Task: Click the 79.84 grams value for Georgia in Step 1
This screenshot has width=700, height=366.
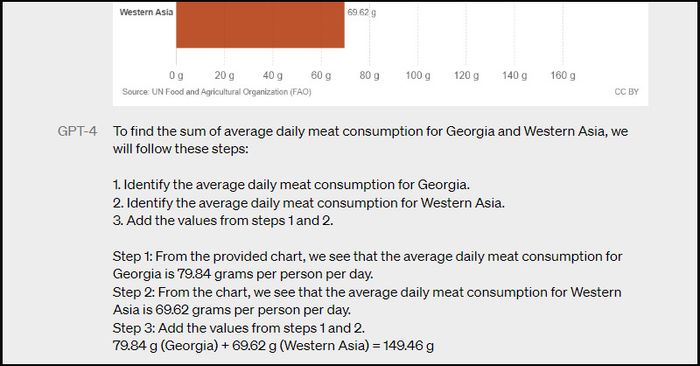Action: point(213,274)
